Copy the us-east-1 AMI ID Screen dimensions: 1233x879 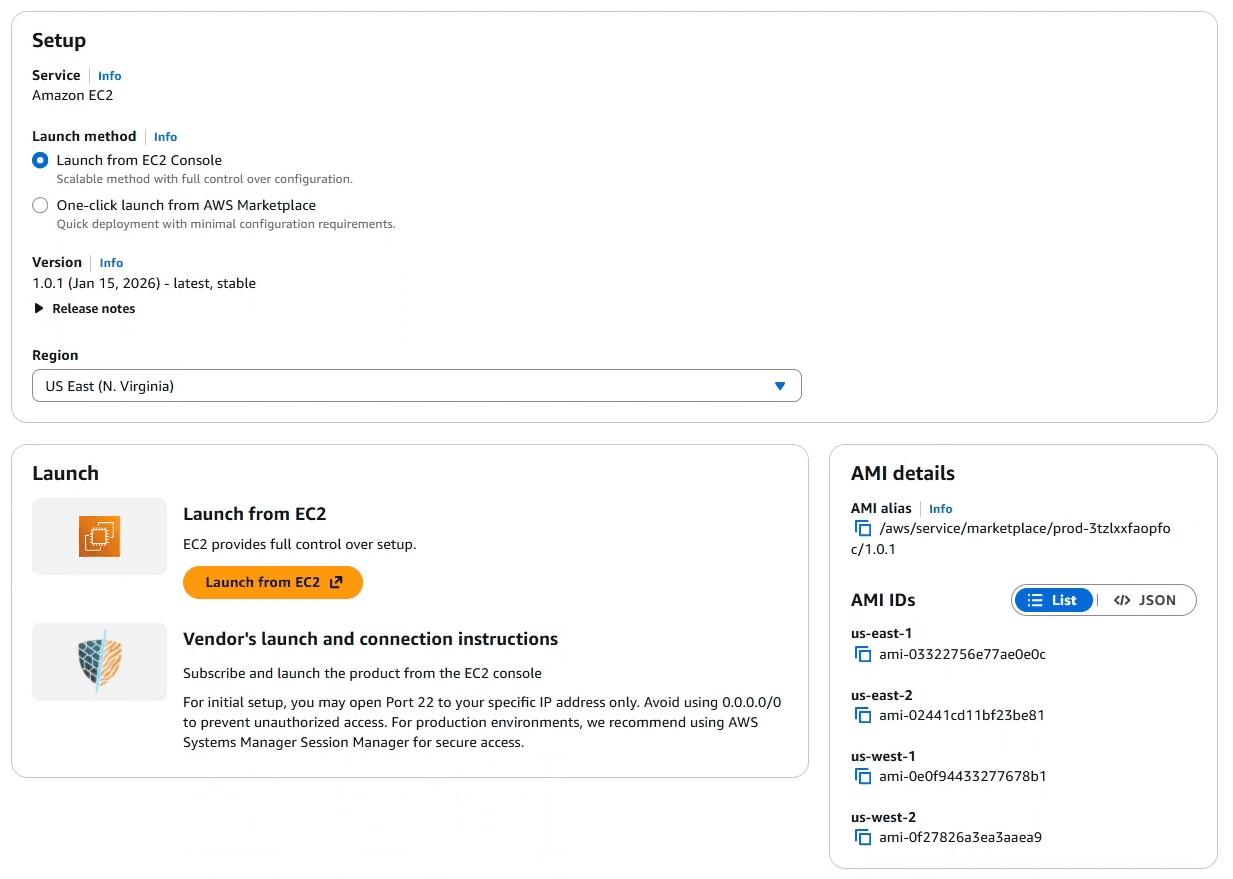click(862, 654)
